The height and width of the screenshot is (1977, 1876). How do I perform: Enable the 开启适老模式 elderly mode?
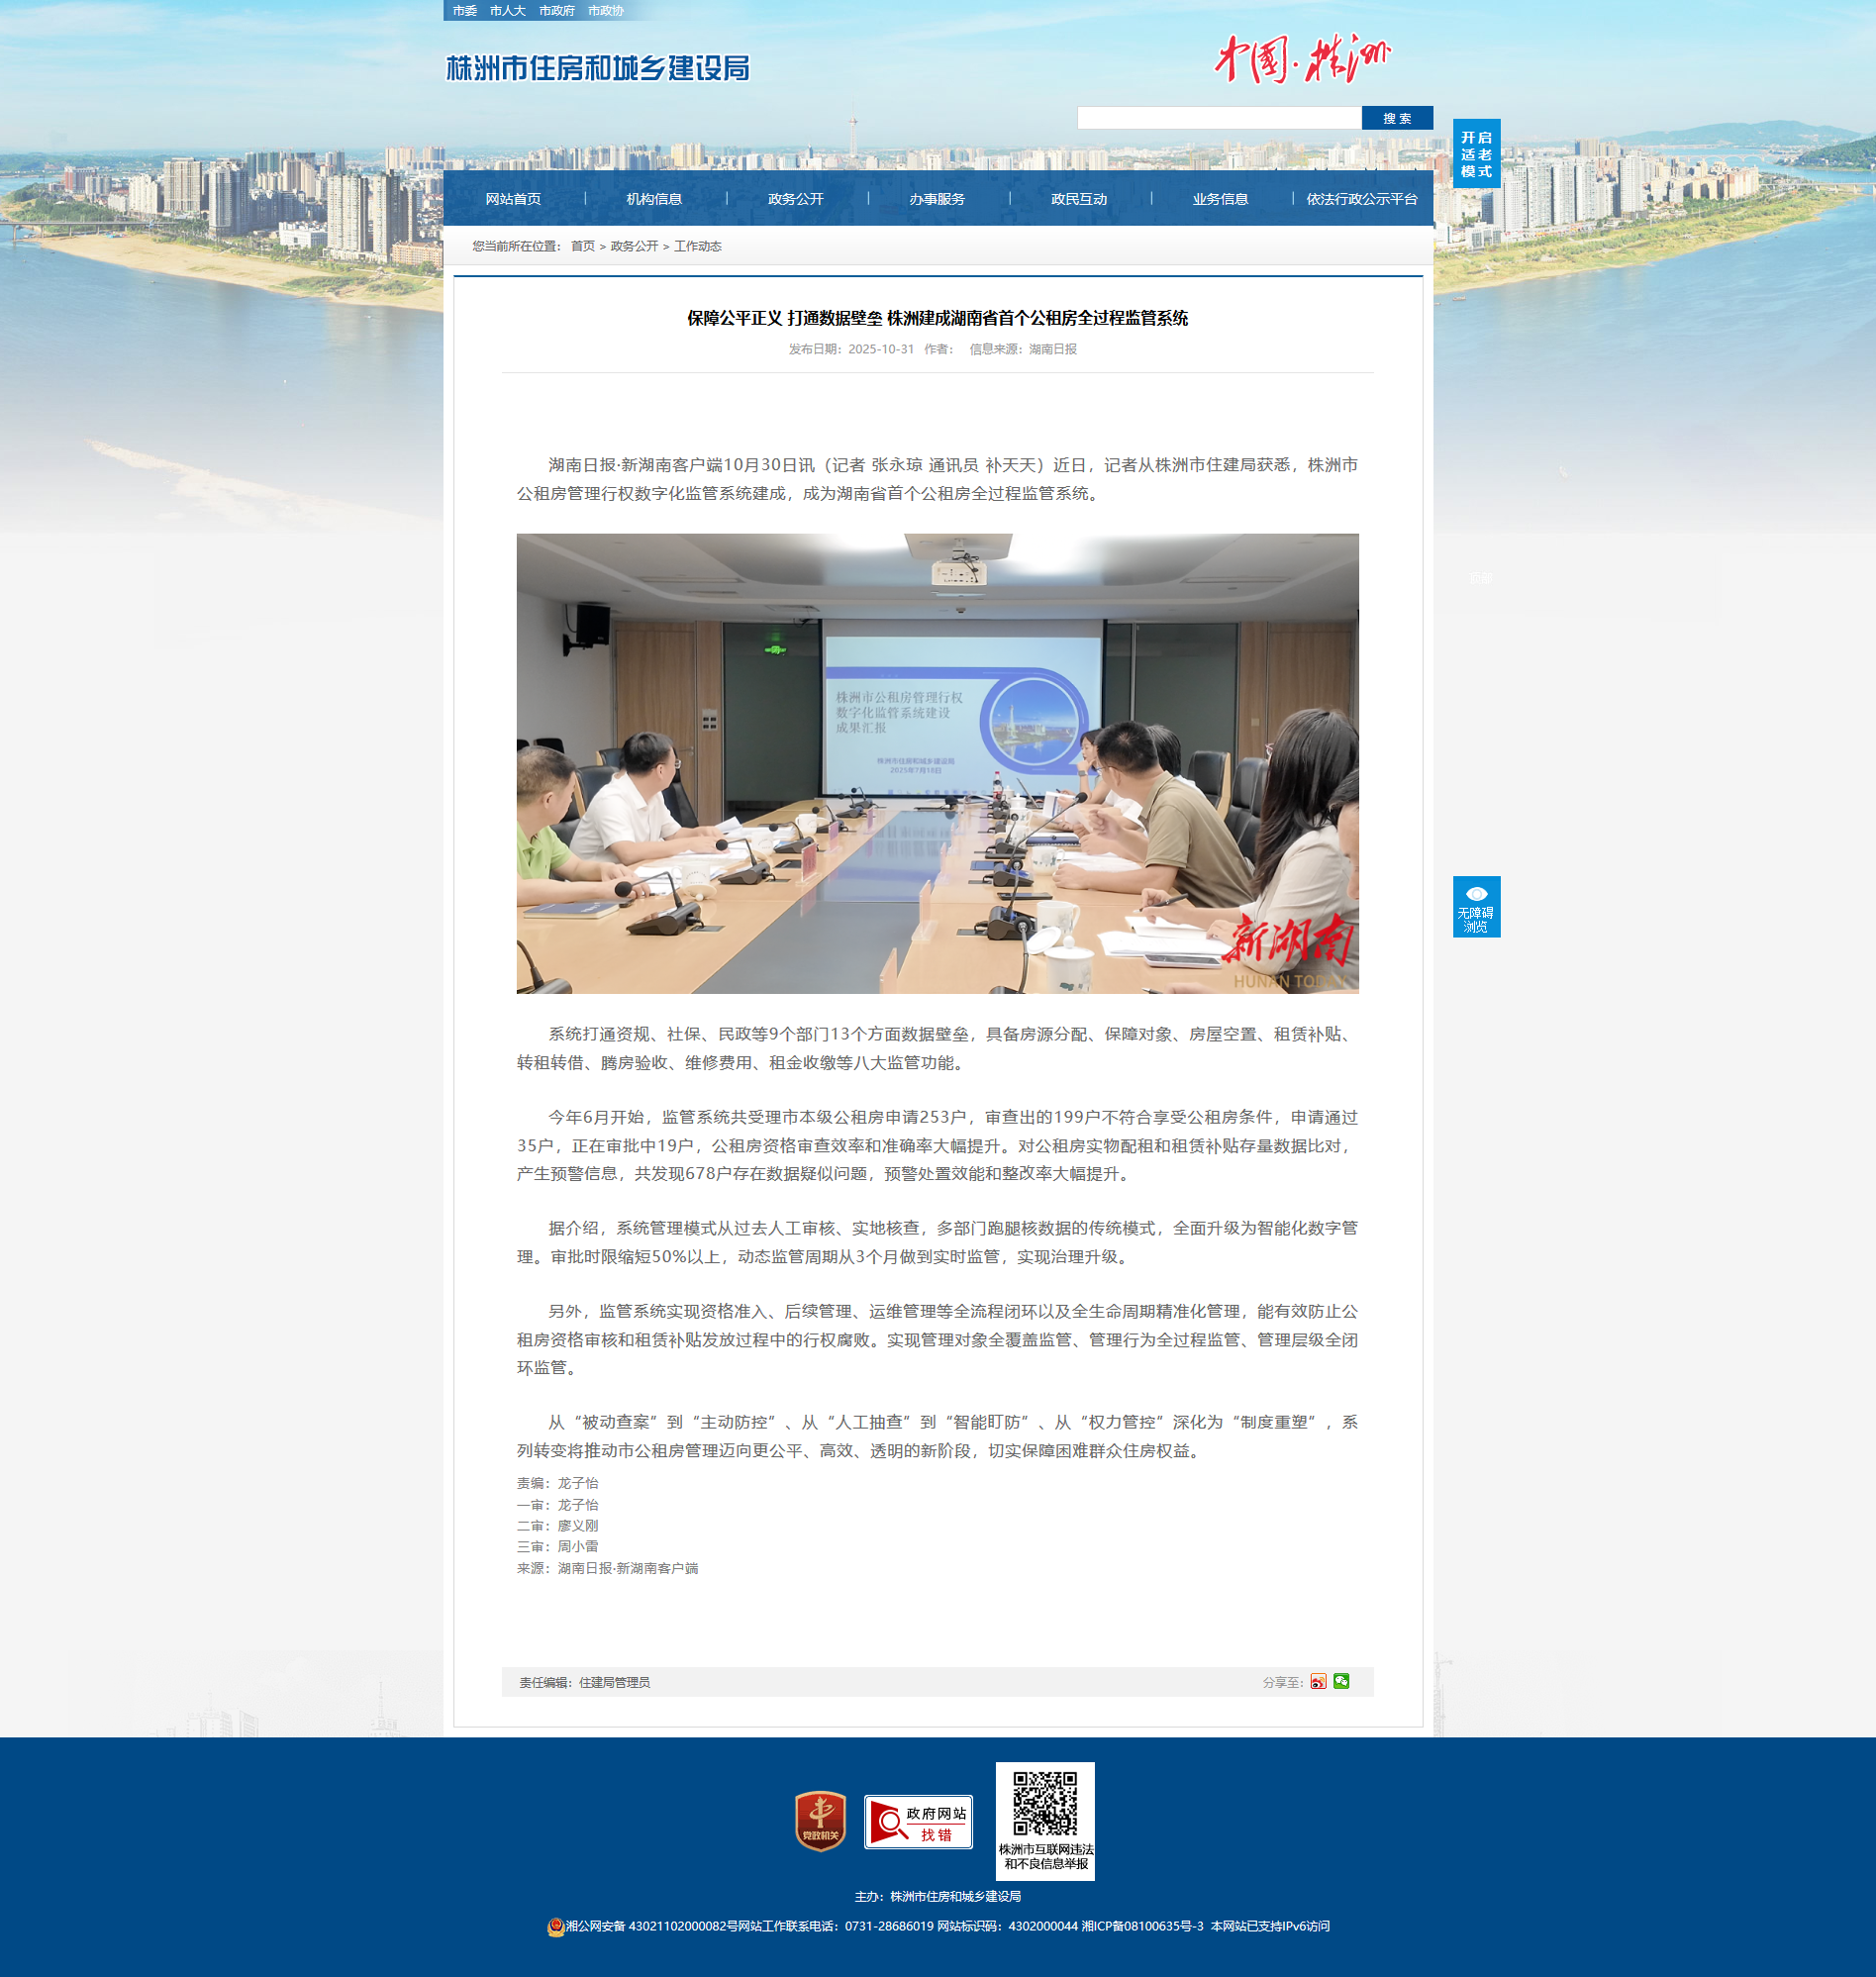1476,154
